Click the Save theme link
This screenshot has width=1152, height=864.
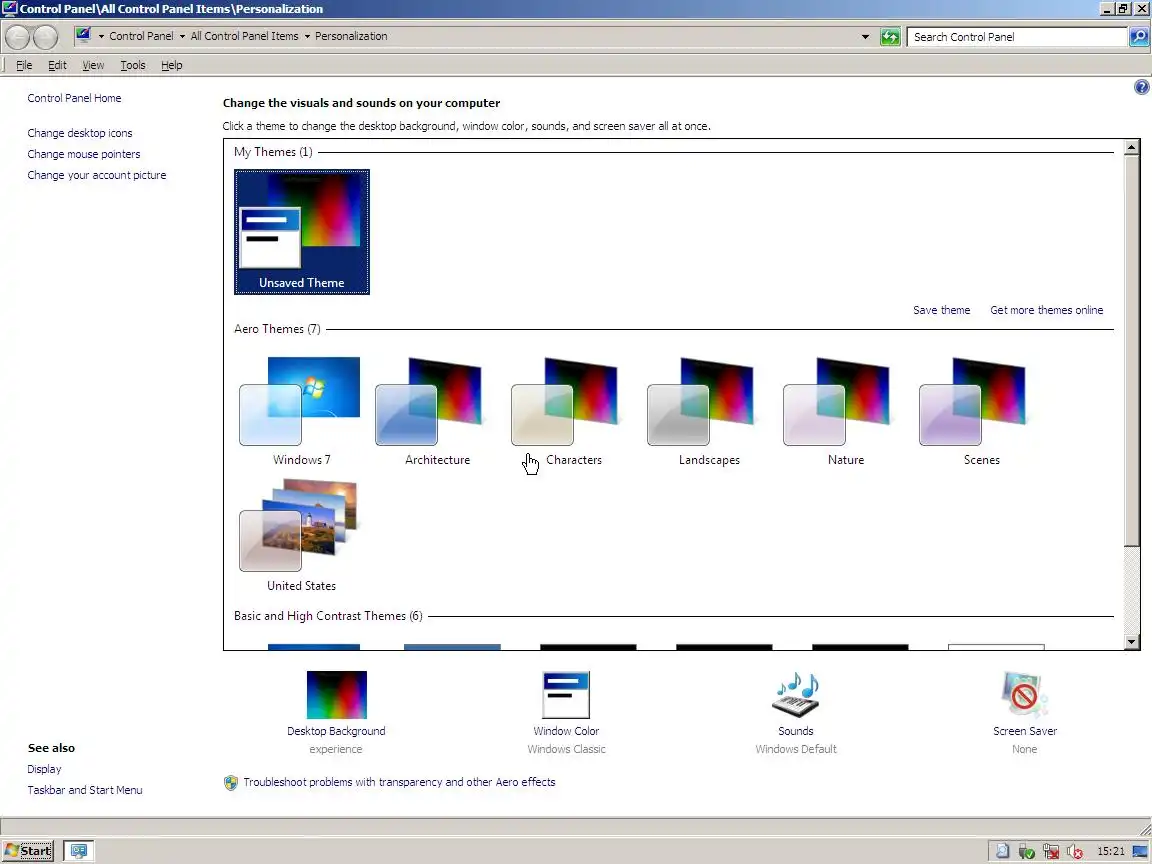(941, 310)
